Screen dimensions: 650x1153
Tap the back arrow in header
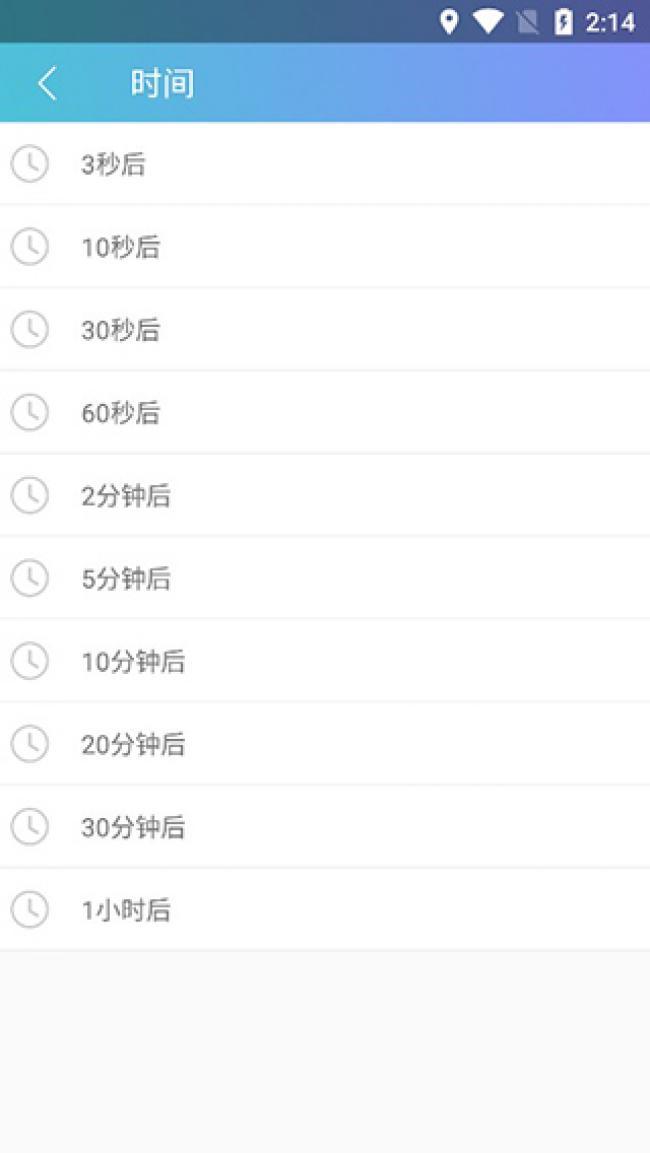pos(47,84)
